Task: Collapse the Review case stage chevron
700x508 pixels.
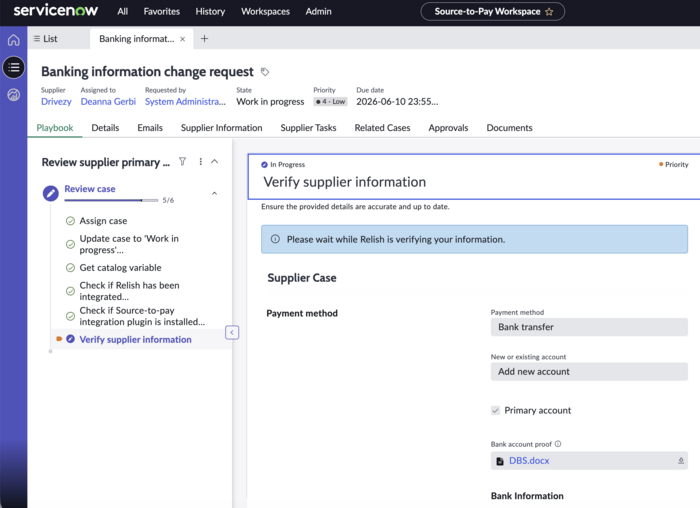Action: tap(214, 193)
